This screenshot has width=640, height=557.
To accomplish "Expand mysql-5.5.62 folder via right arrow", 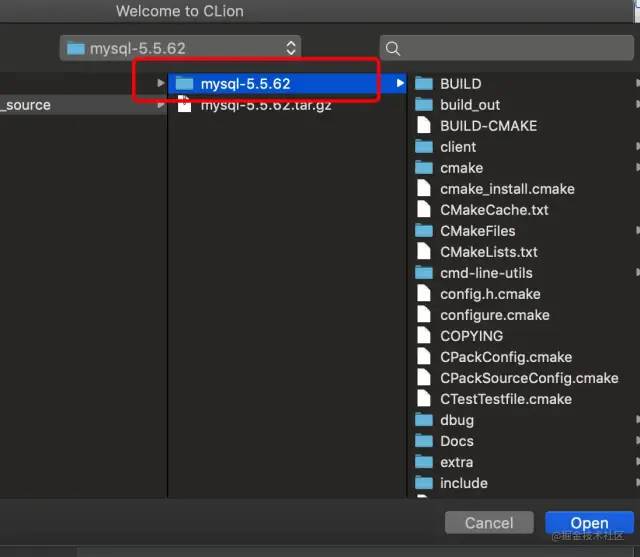I will [400, 83].
